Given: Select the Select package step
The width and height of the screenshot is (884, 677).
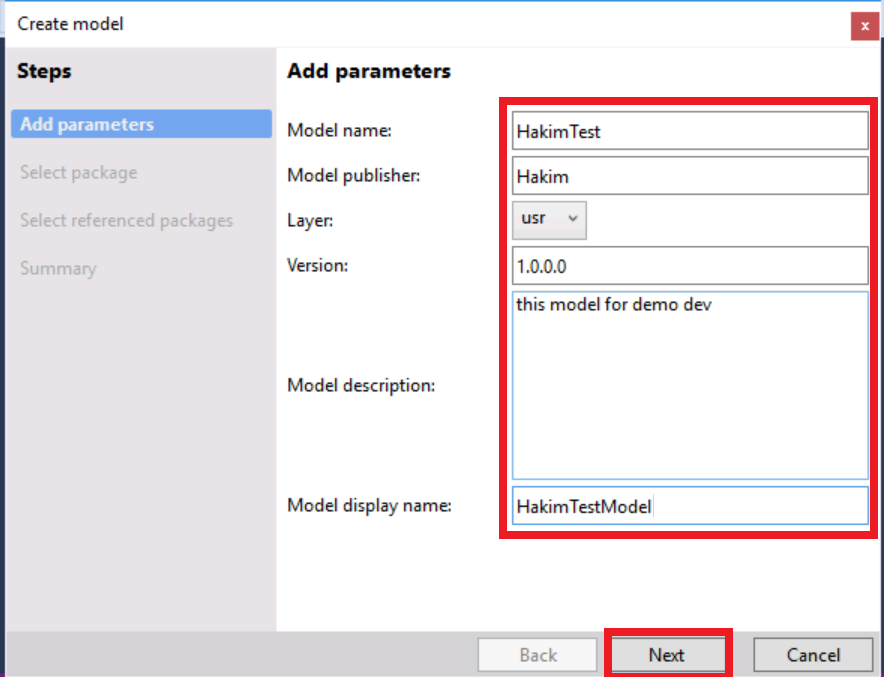Looking at the screenshot, I should 79,173.
